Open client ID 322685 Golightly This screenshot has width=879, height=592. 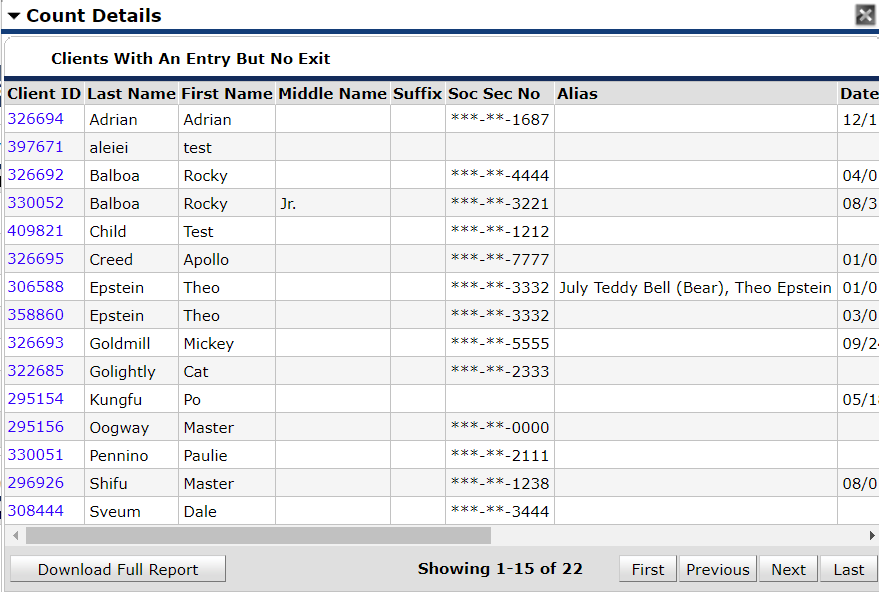pos(35,371)
